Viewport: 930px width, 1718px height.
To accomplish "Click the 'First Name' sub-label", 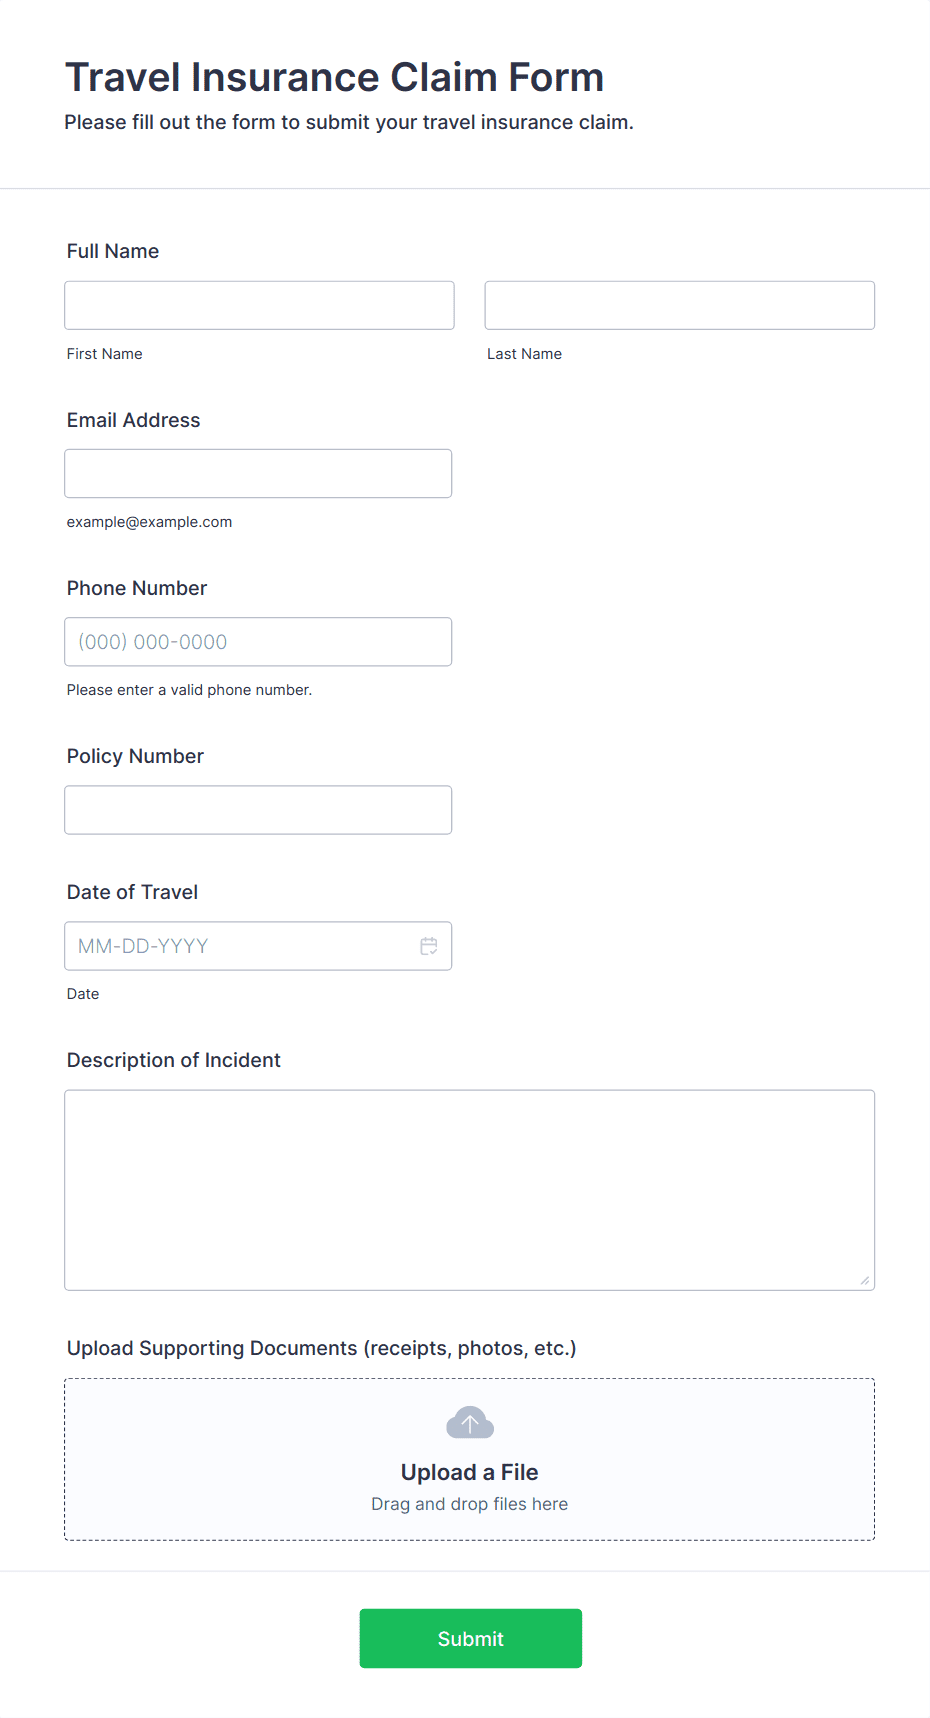I will 105,354.
